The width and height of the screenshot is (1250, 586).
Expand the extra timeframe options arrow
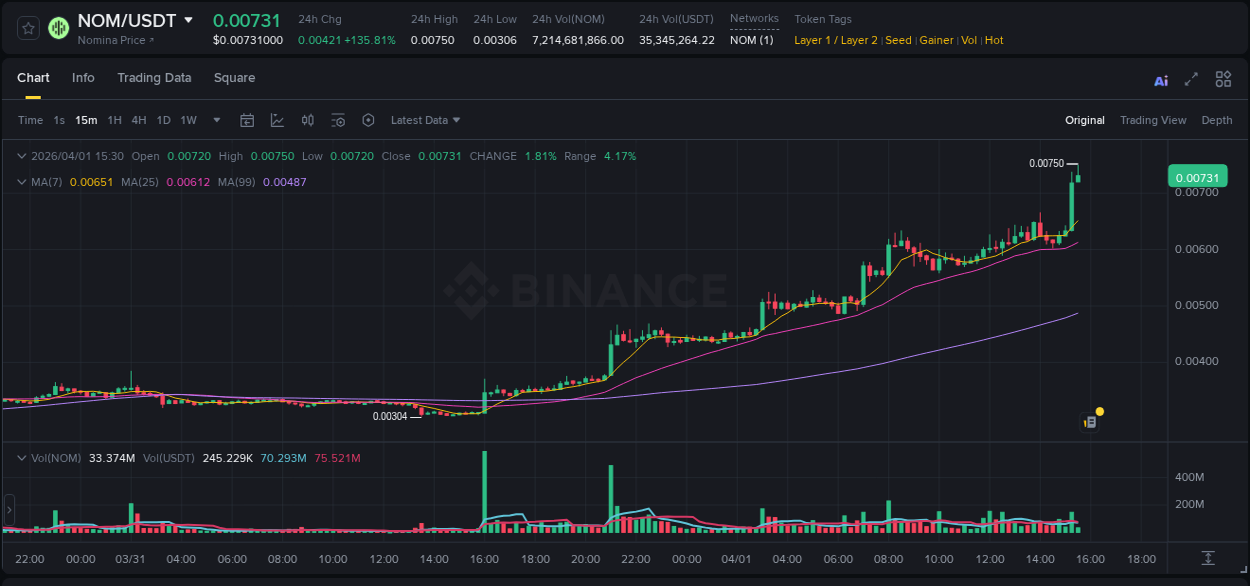(x=215, y=120)
